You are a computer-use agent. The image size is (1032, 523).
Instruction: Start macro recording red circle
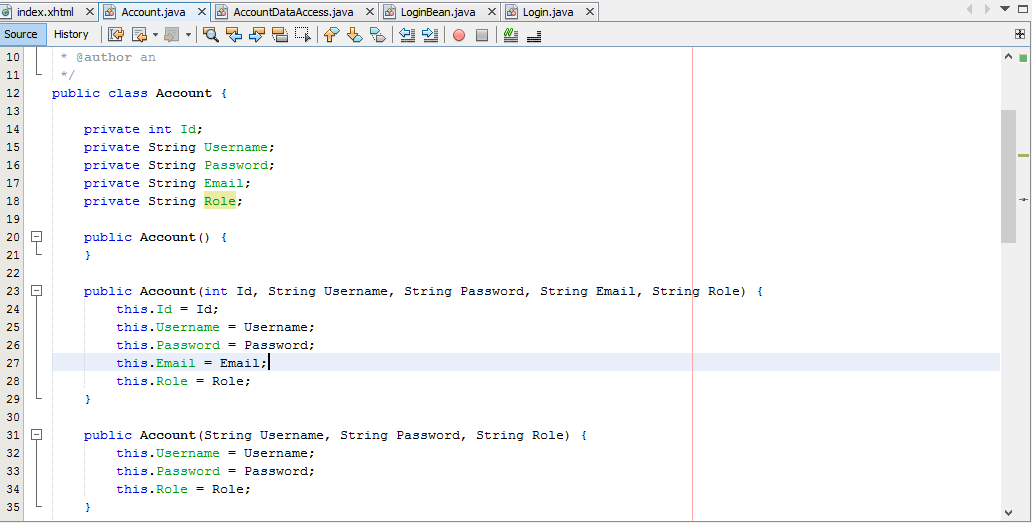coord(459,35)
